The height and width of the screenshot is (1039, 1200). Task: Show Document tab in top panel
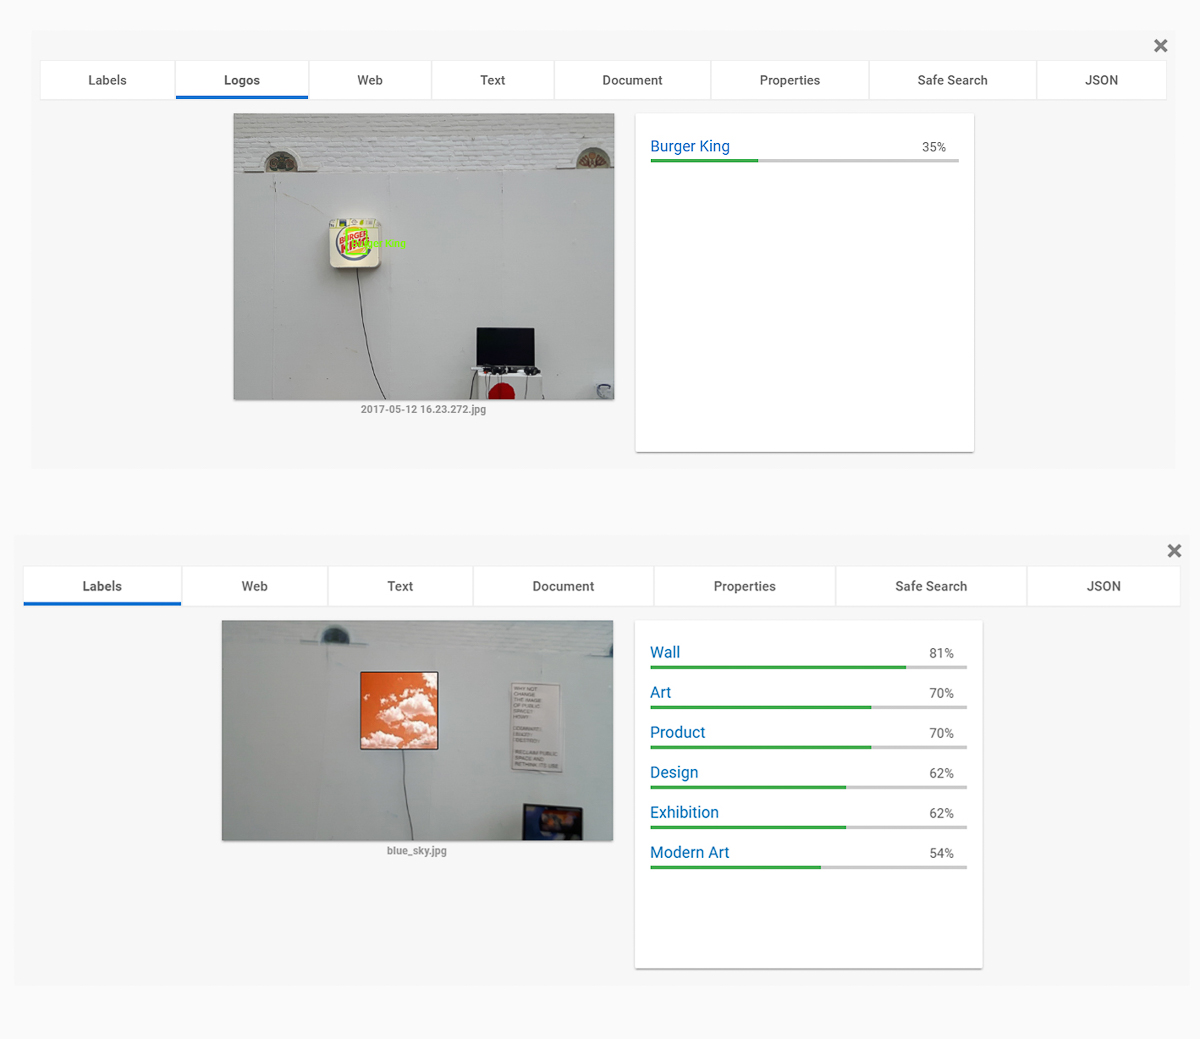[632, 80]
